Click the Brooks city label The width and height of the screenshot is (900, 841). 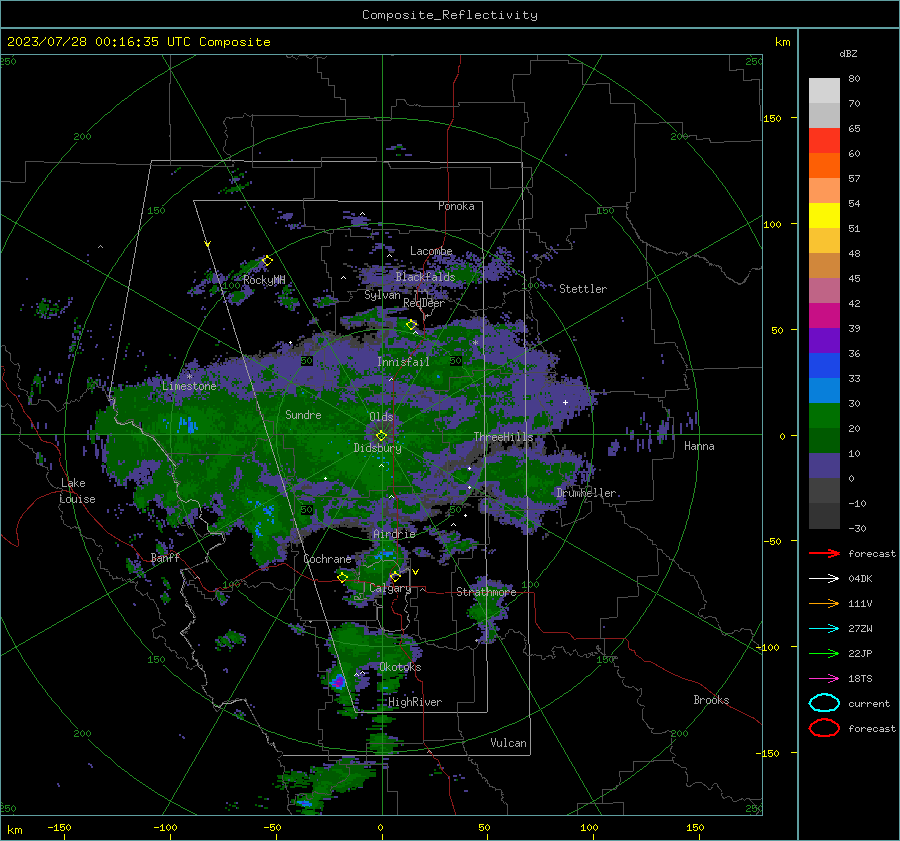[x=711, y=700]
